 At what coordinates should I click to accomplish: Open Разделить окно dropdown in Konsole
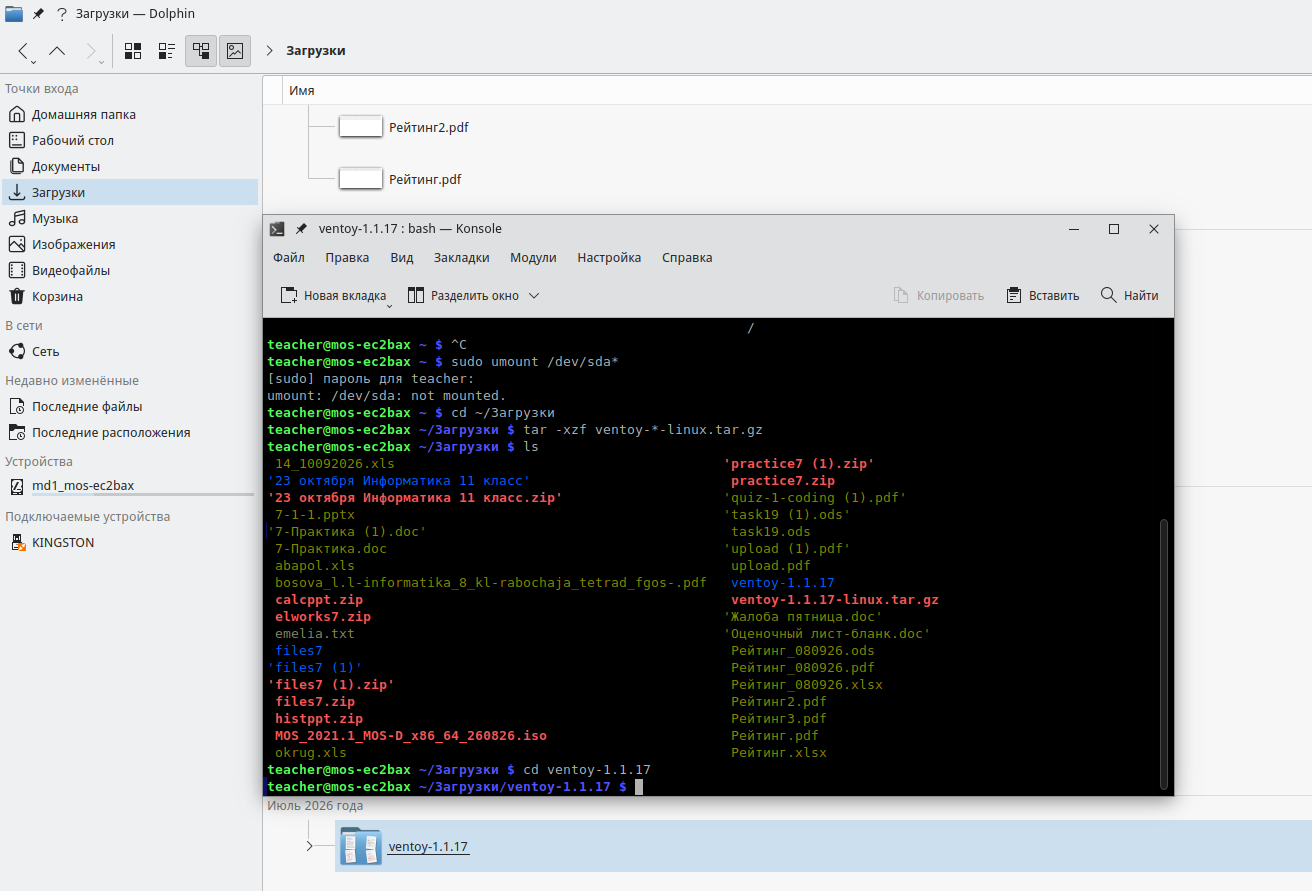(x=474, y=295)
